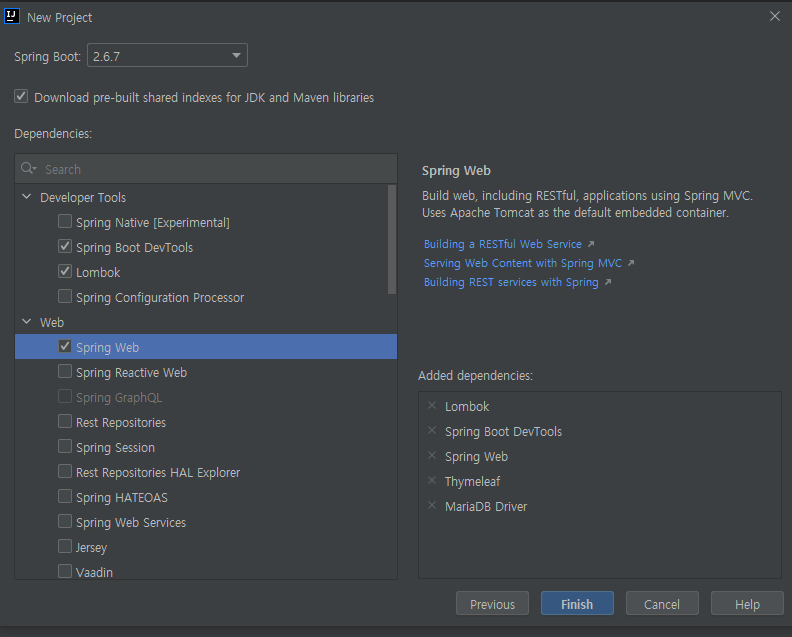Image resolution: width=792 pixels, height=637 pixels.
Task: Cancel the New Project wizard
Action: (662, 604)
